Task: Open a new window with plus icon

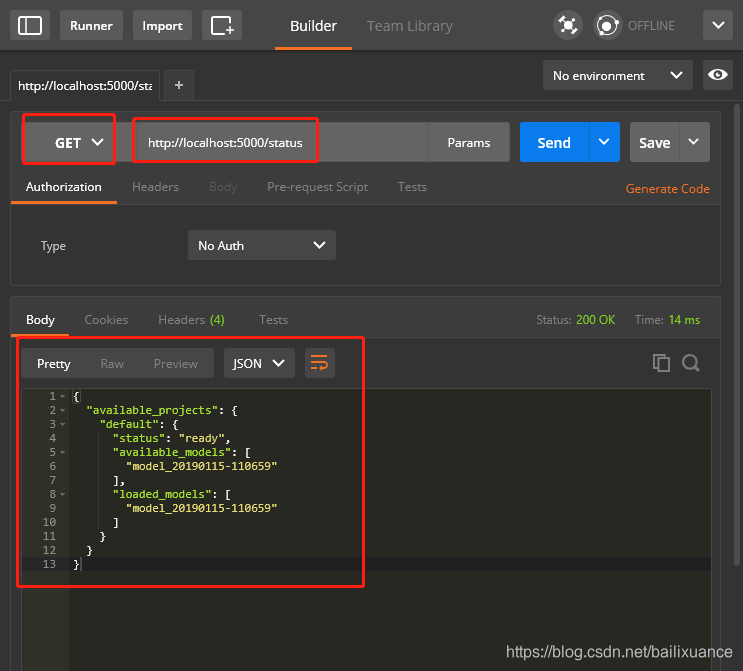Action: pos(222,25)
